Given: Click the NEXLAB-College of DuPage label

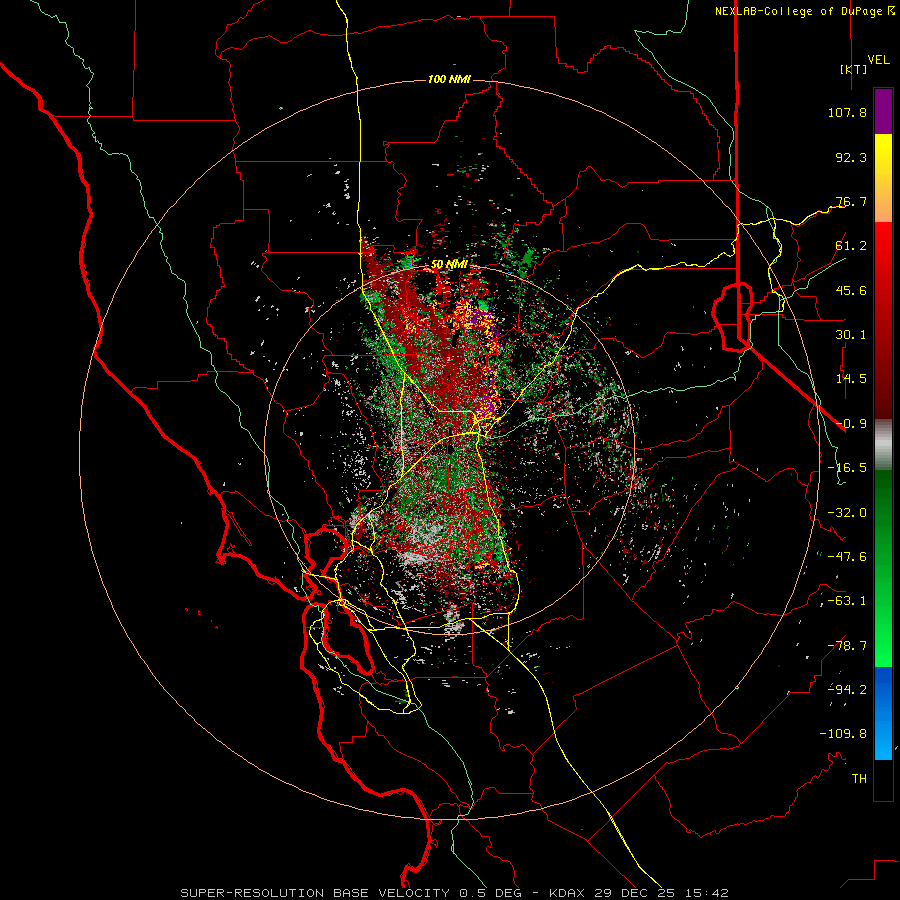Looking at the screenshot, I should [799, 11].
